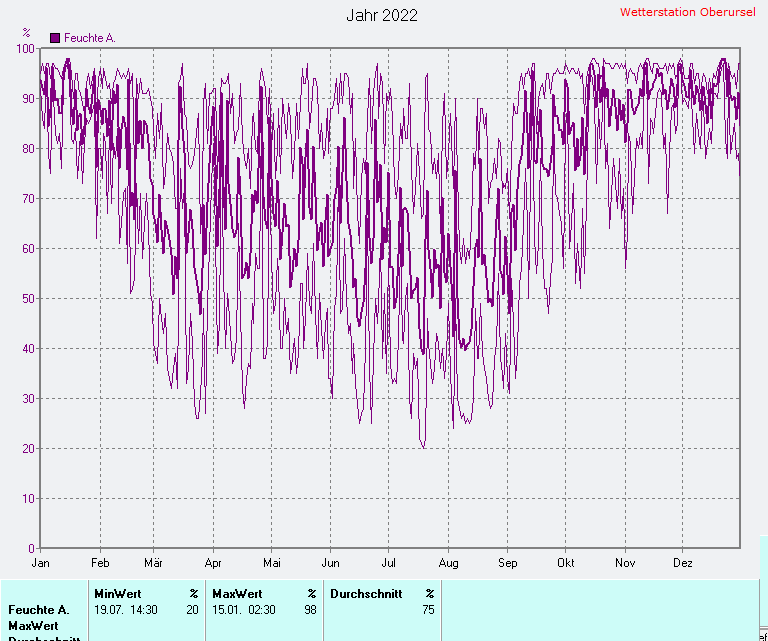Click the '80' value on y-axis
The image size is (768, 641).
coord(29,148)
